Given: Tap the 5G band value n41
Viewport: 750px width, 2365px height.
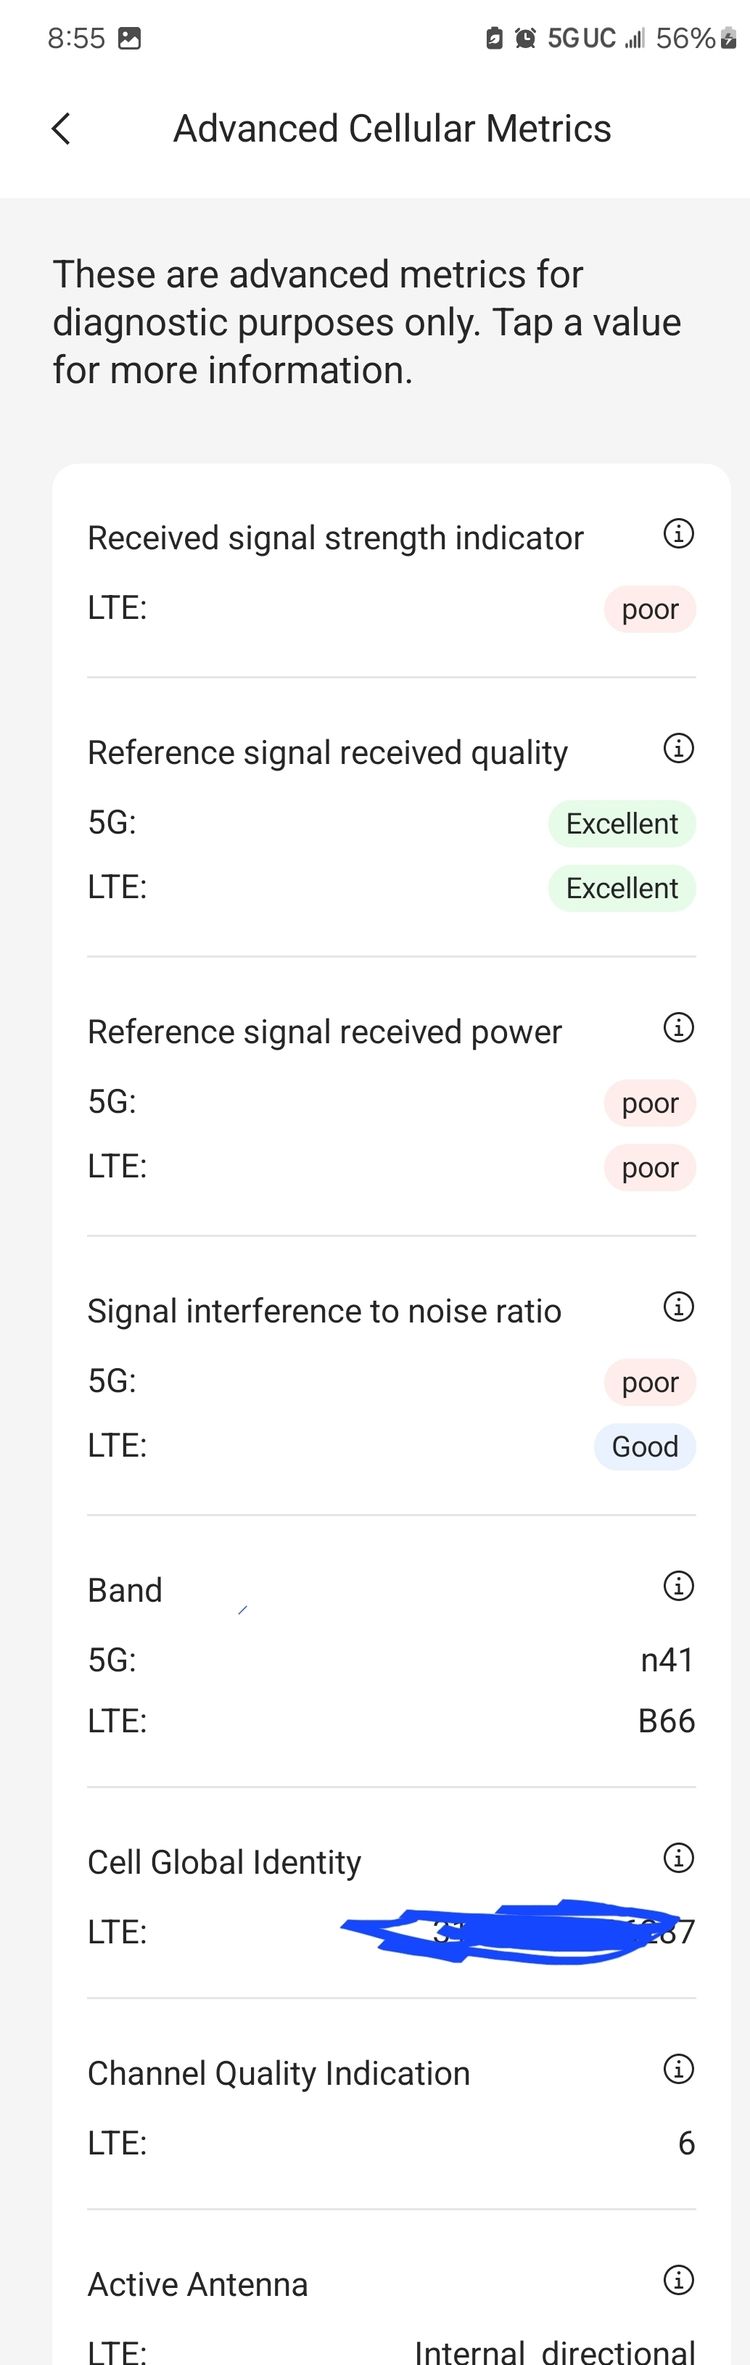Looking at the screenshot, I should pyautogui.click(x=667, y=1660).
